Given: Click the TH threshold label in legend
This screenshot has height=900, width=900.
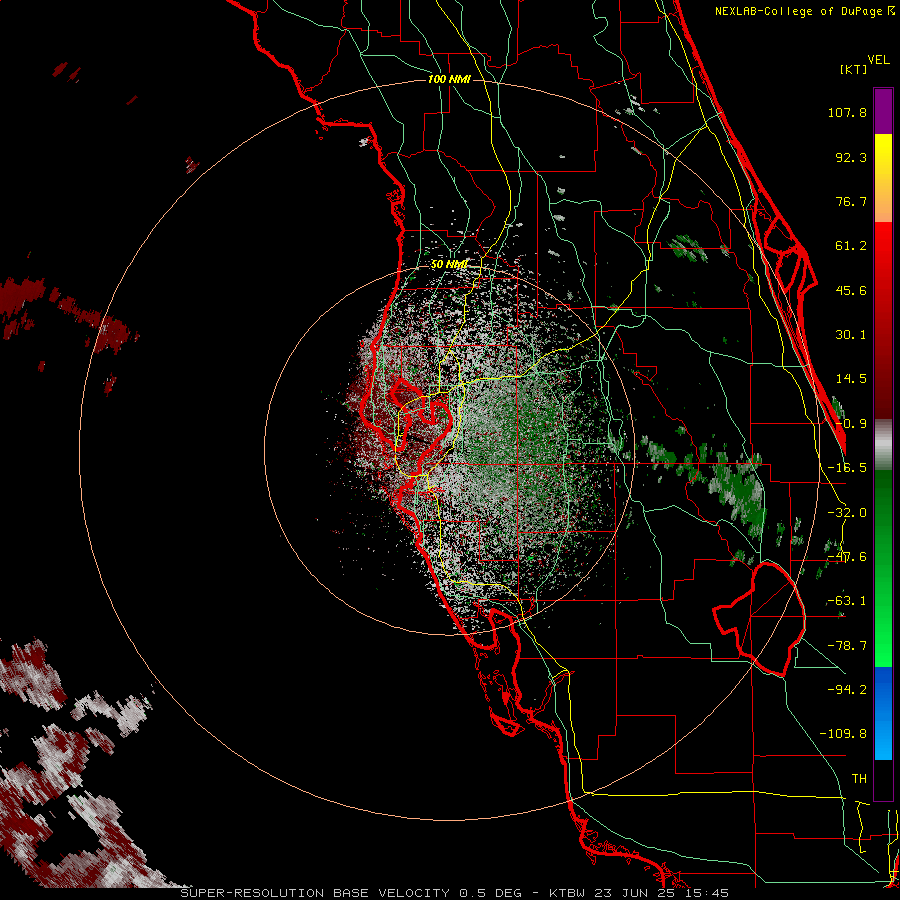Looking at the screenshot, I should pos(859,778).
